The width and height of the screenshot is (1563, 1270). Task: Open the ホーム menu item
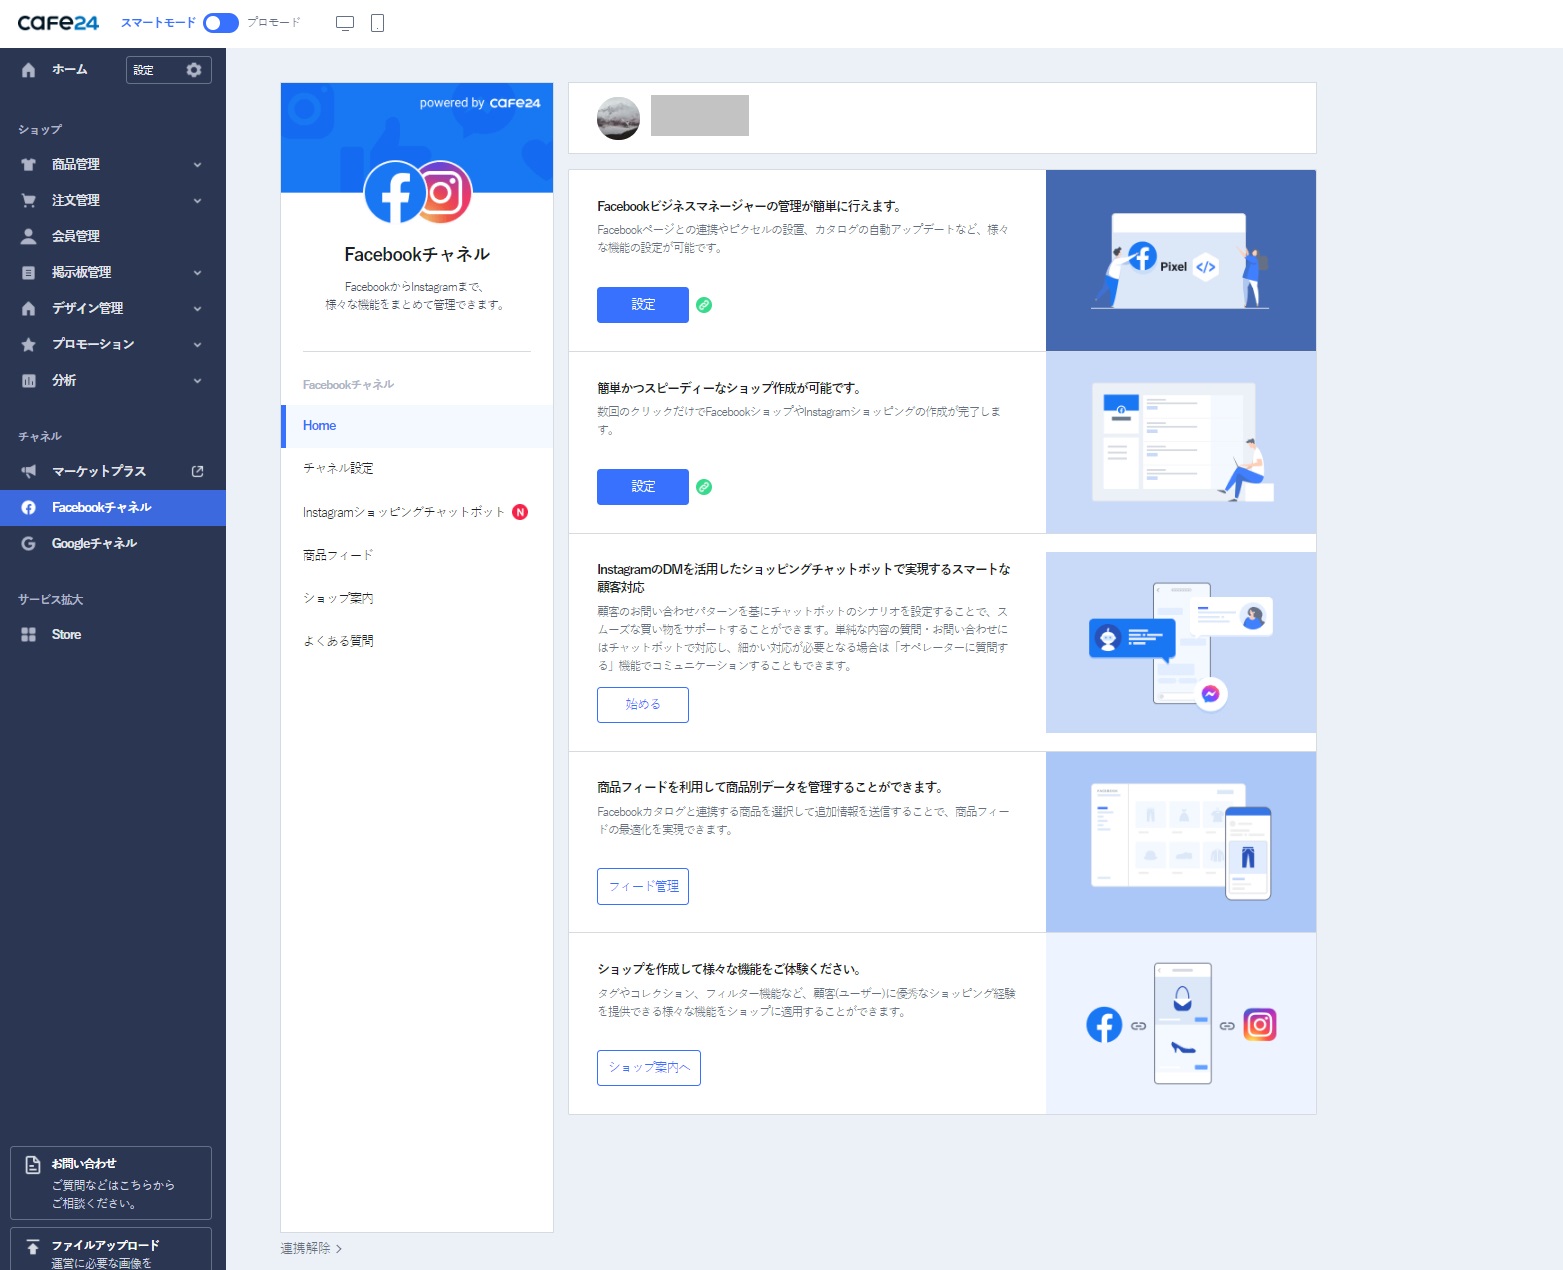tap(70, 70)
